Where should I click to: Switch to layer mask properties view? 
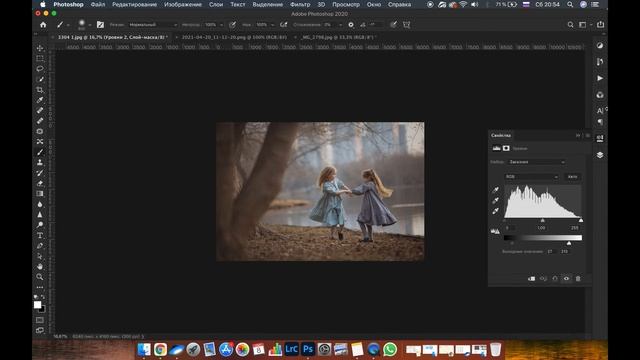506,148
